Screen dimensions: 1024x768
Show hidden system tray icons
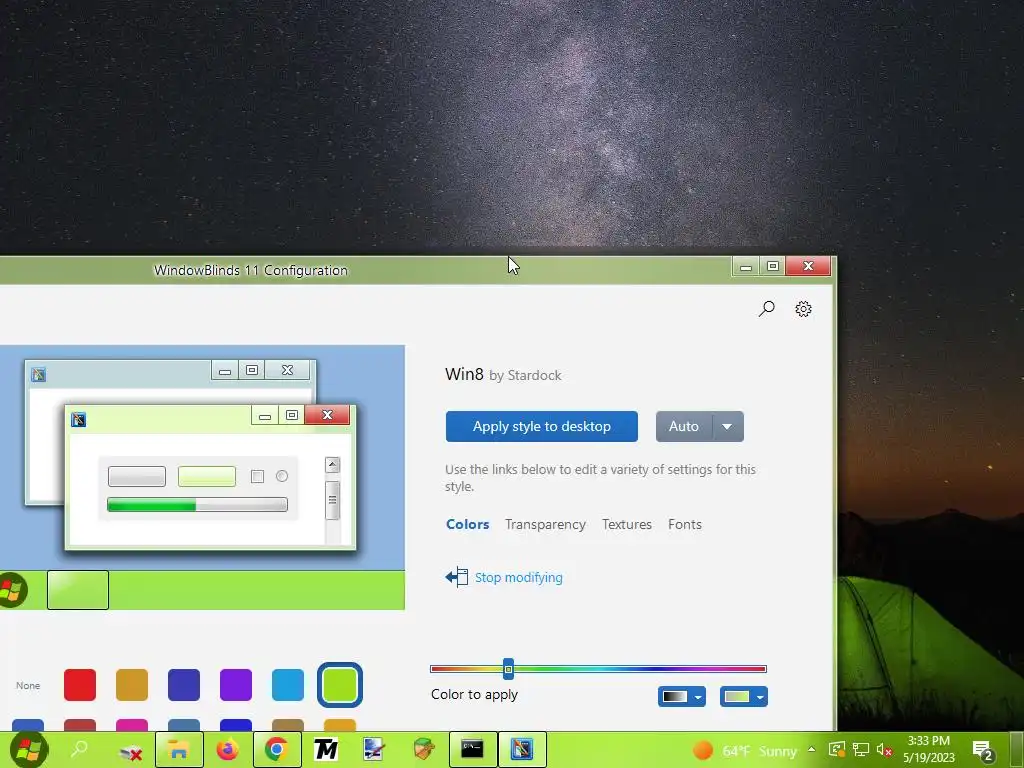tap(812, 750)
